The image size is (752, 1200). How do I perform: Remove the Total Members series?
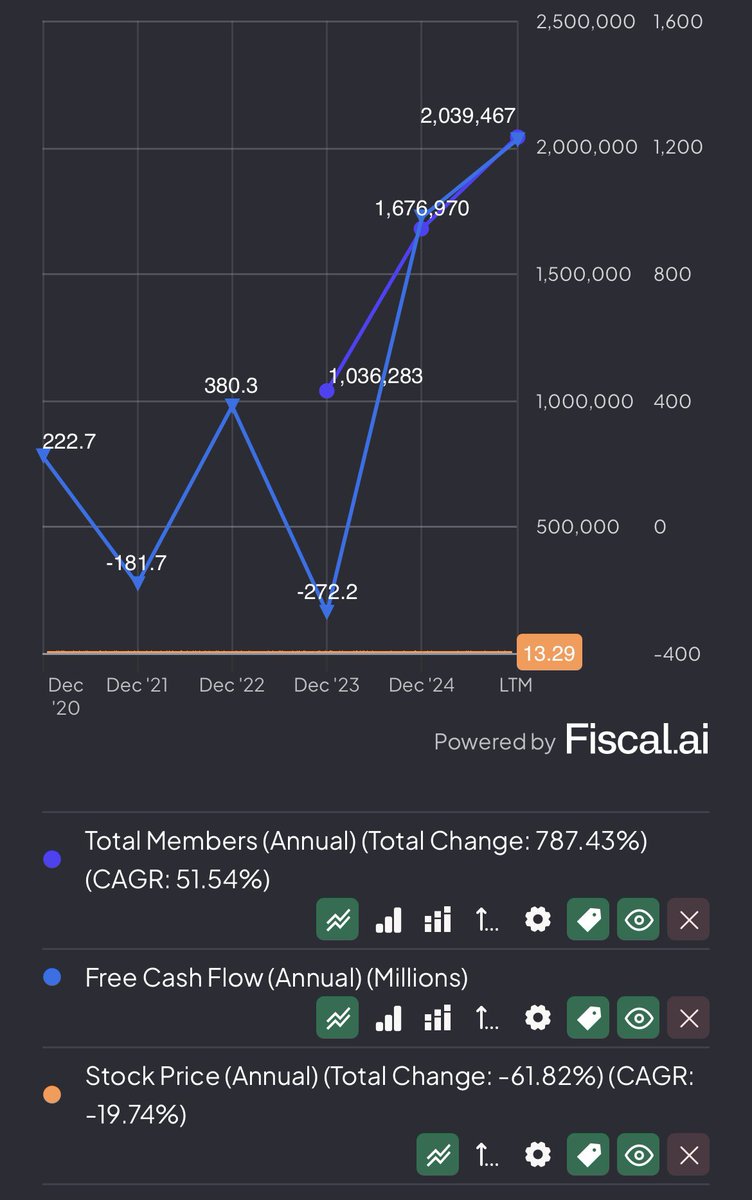coord(689,920)
